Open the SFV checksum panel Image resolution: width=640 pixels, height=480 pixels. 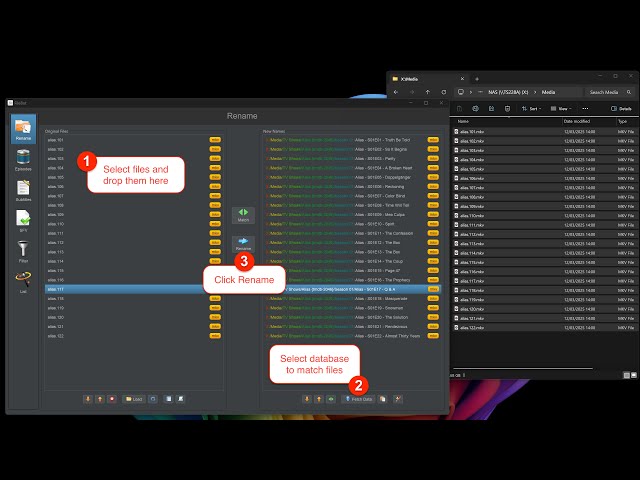pyautogui.click(x=22, y=220)
